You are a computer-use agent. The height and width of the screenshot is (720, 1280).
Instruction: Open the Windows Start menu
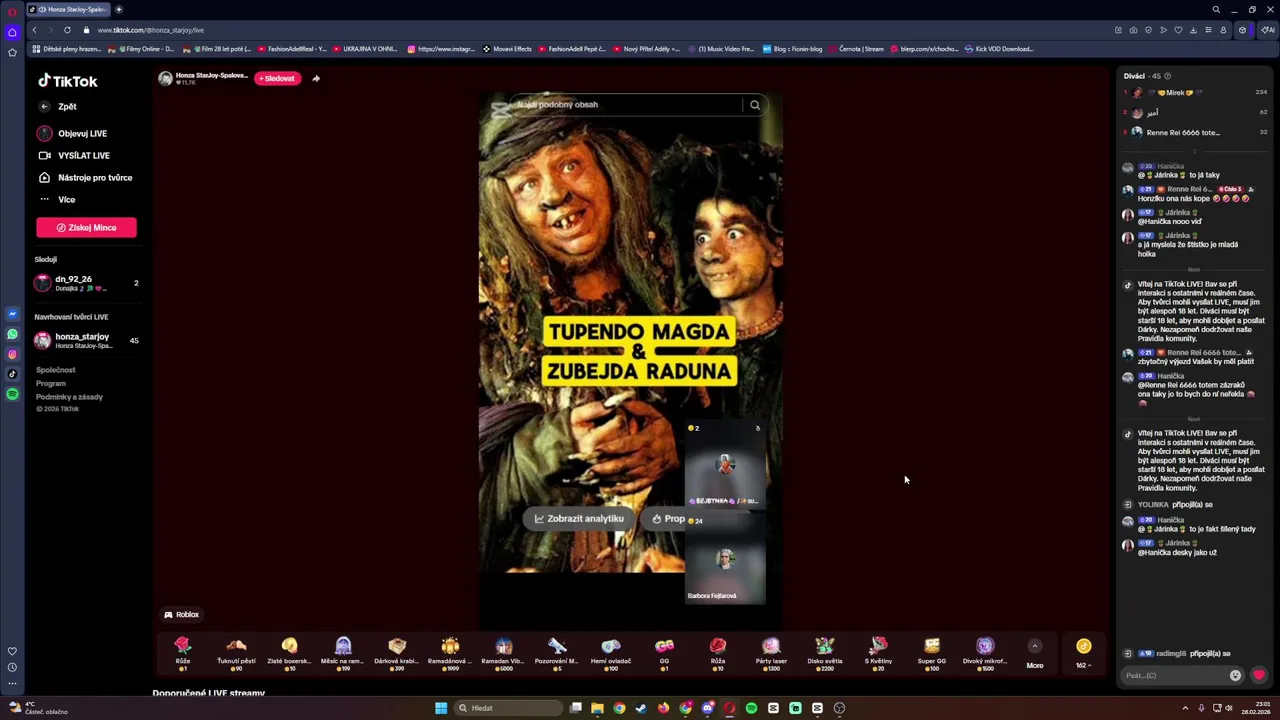[x=441, y=708]
